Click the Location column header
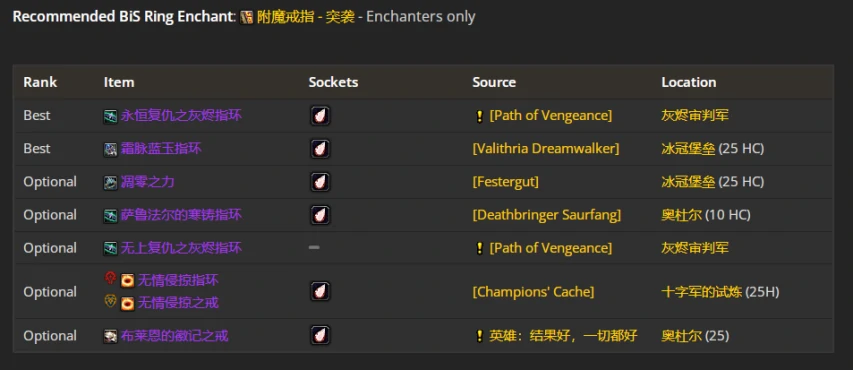Screen dimensions: 853x370 click(x=689, y=82)
